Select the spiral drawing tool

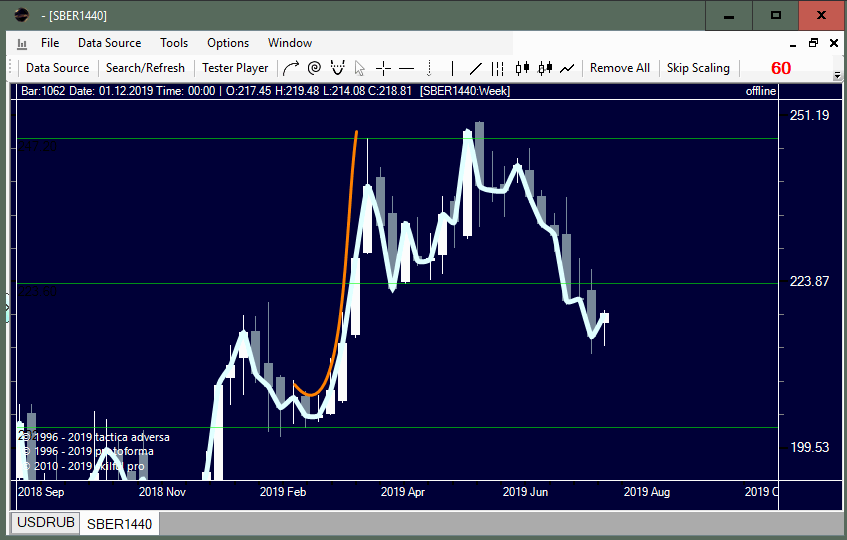pos(314,68)
